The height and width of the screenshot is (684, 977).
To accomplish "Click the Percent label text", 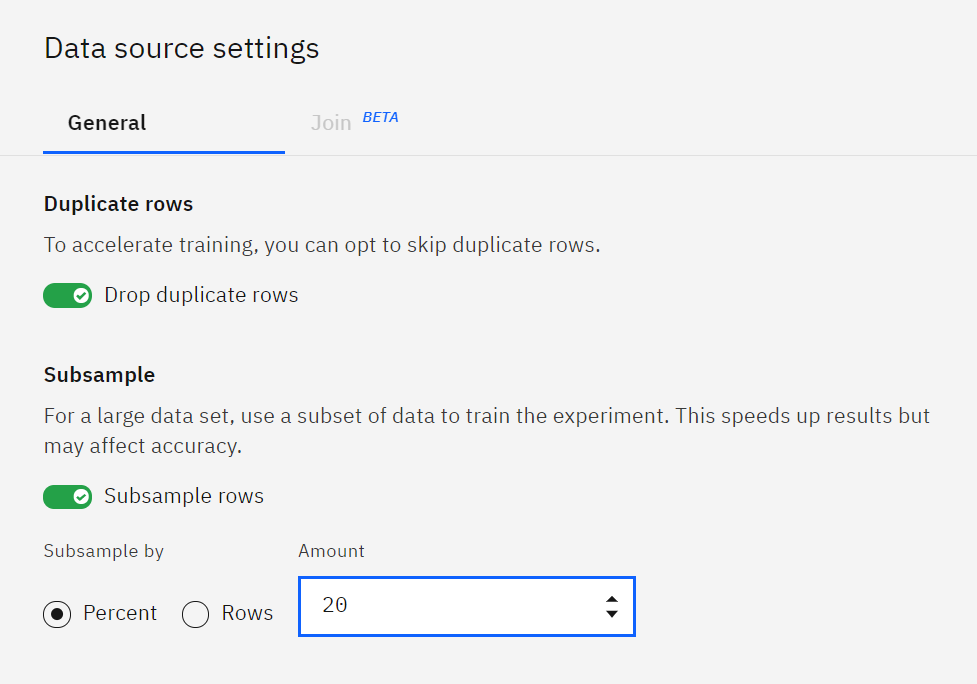I will tap(120, 614).
